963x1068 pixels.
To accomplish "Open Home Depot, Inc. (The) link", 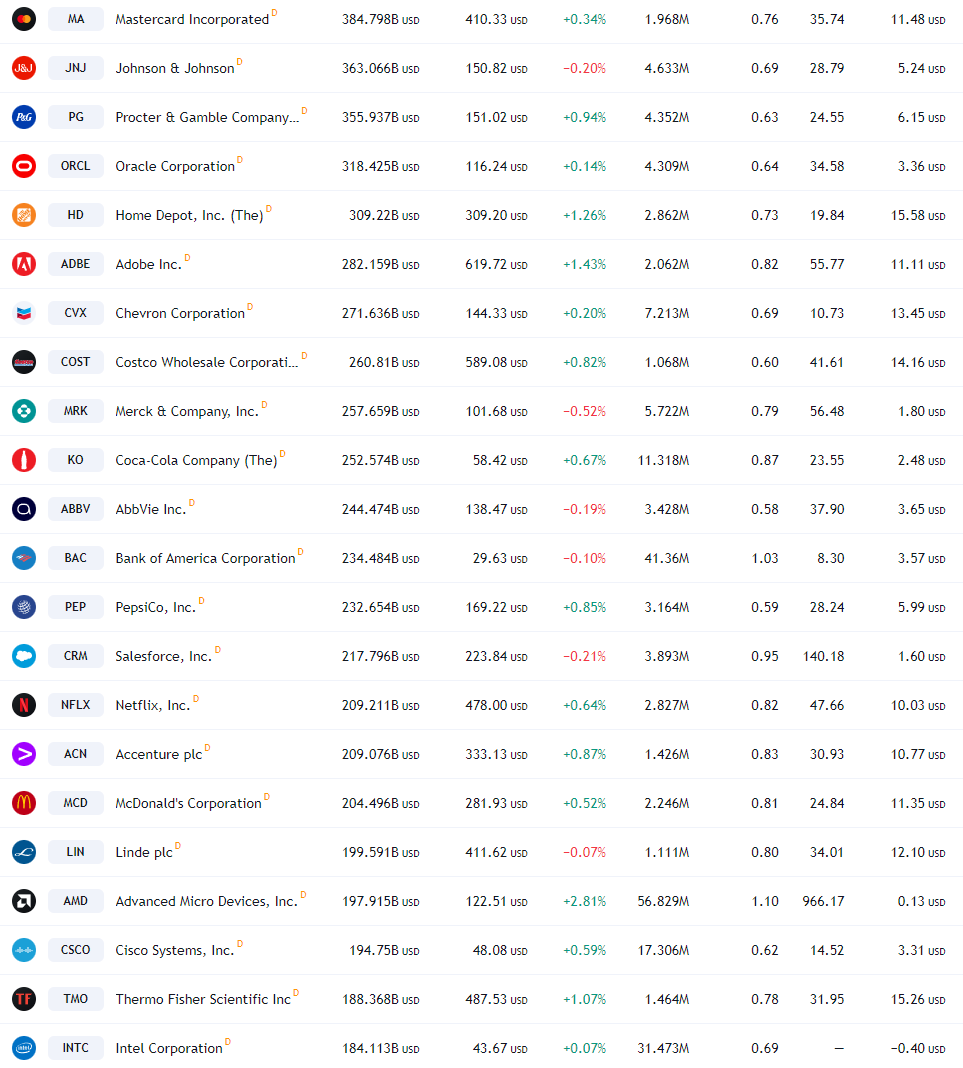I will 189,216.
